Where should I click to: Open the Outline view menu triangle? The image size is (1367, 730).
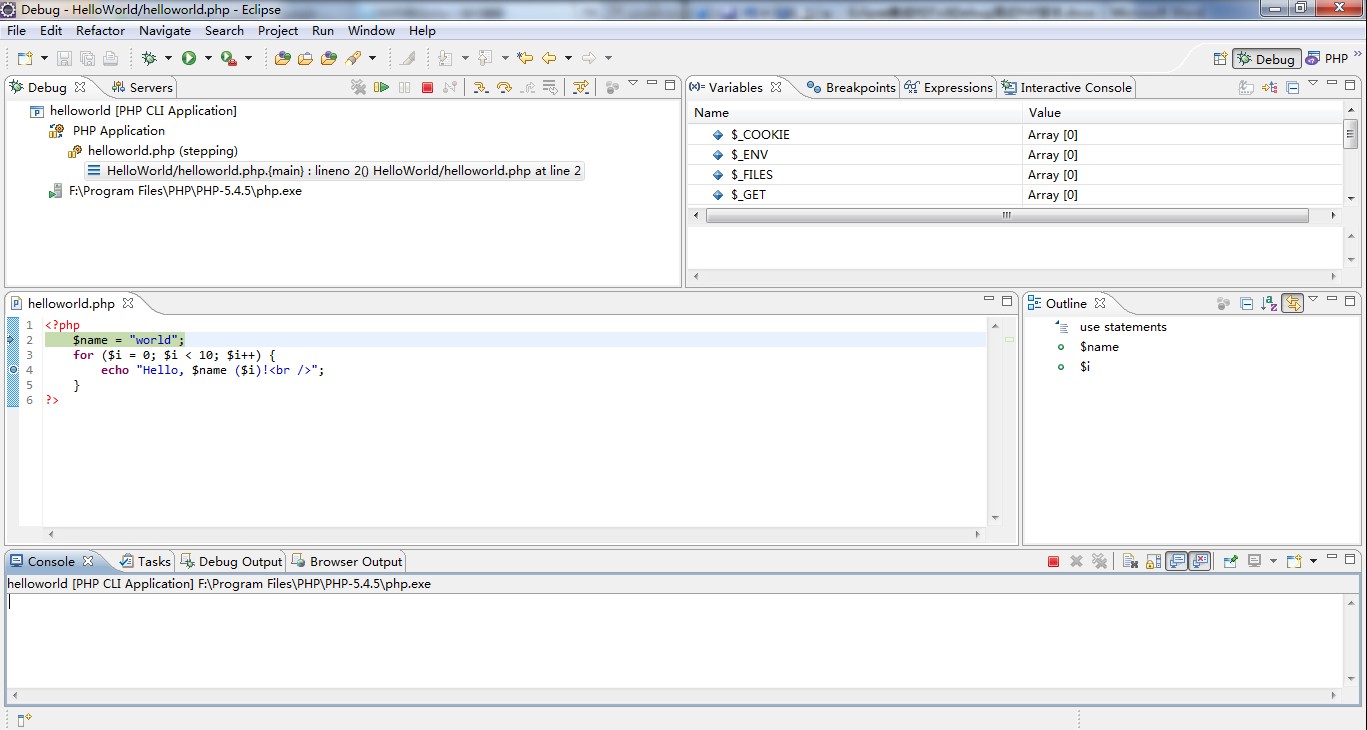pos(1314,300)
